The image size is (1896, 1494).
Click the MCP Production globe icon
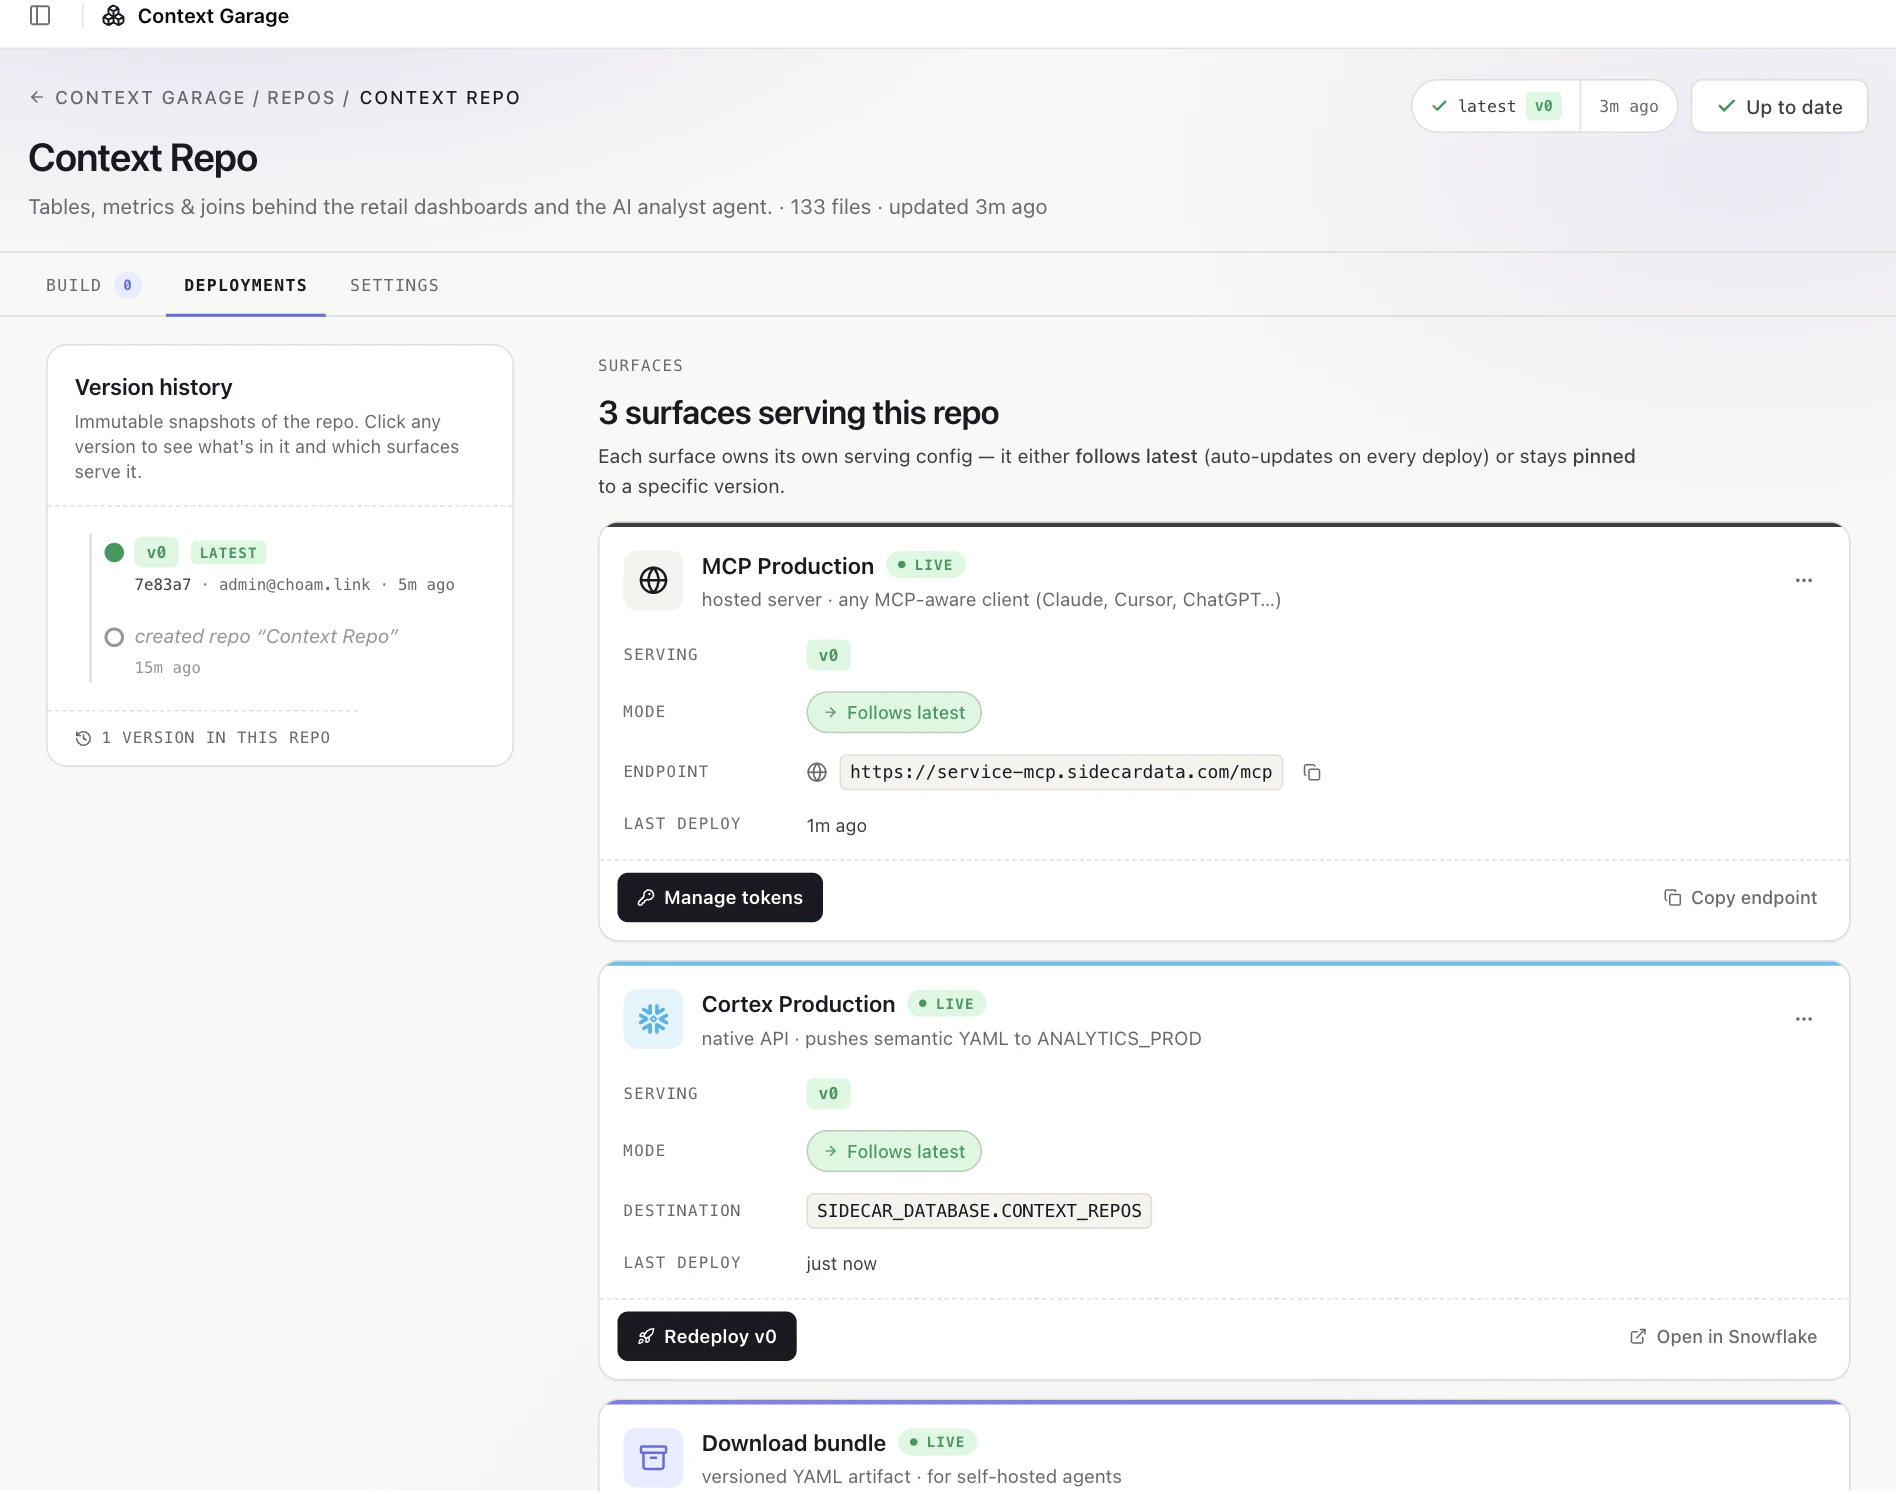[x=653, y=580]
